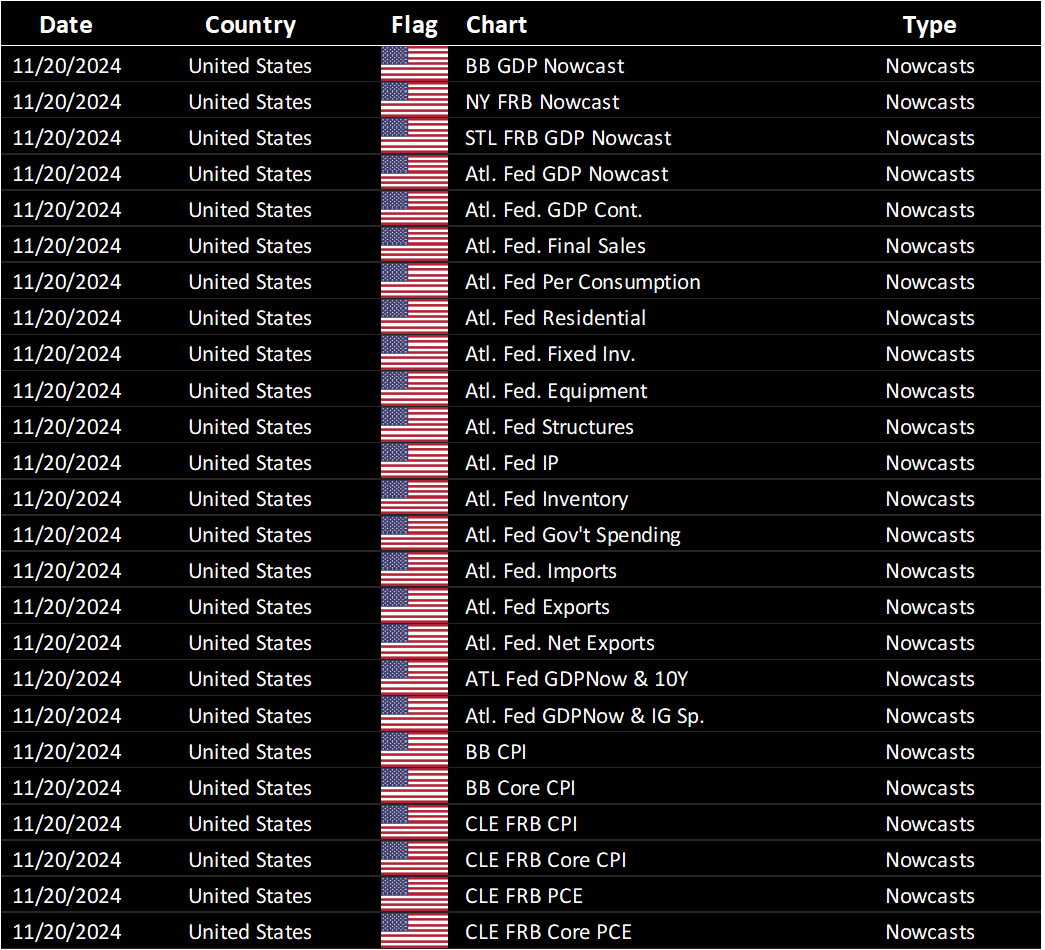Click the date in Atl. Fed. Net Exports row
The height and width of the screenshot is (950, 1045).
[x=67, y=643]
